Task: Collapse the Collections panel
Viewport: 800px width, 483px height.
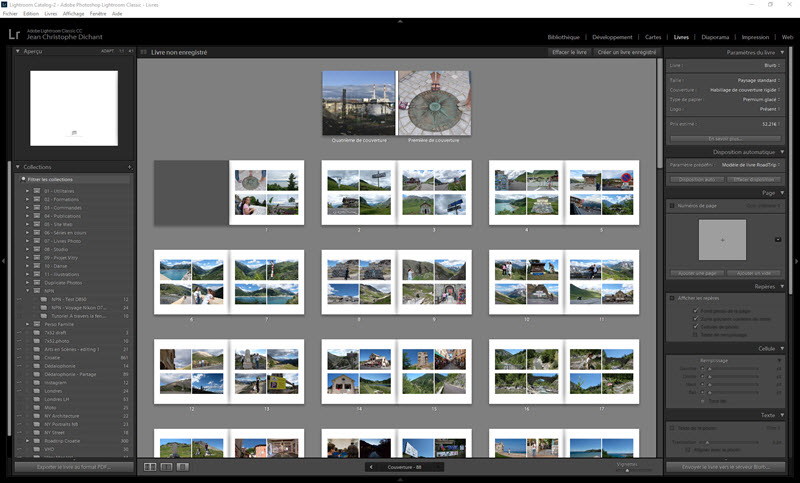Action: 18,167
